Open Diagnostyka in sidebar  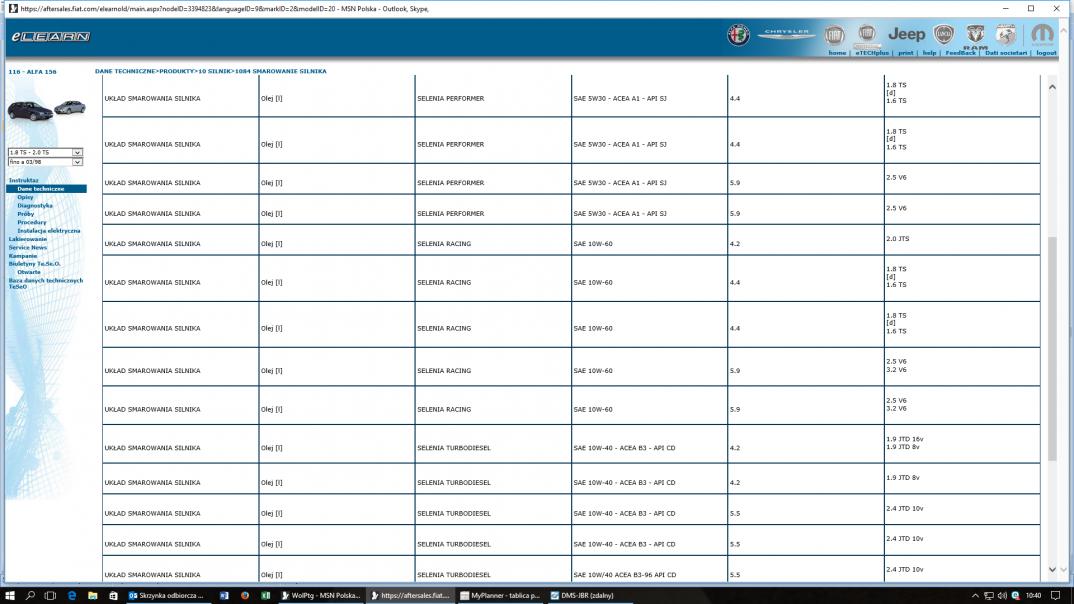35,205
